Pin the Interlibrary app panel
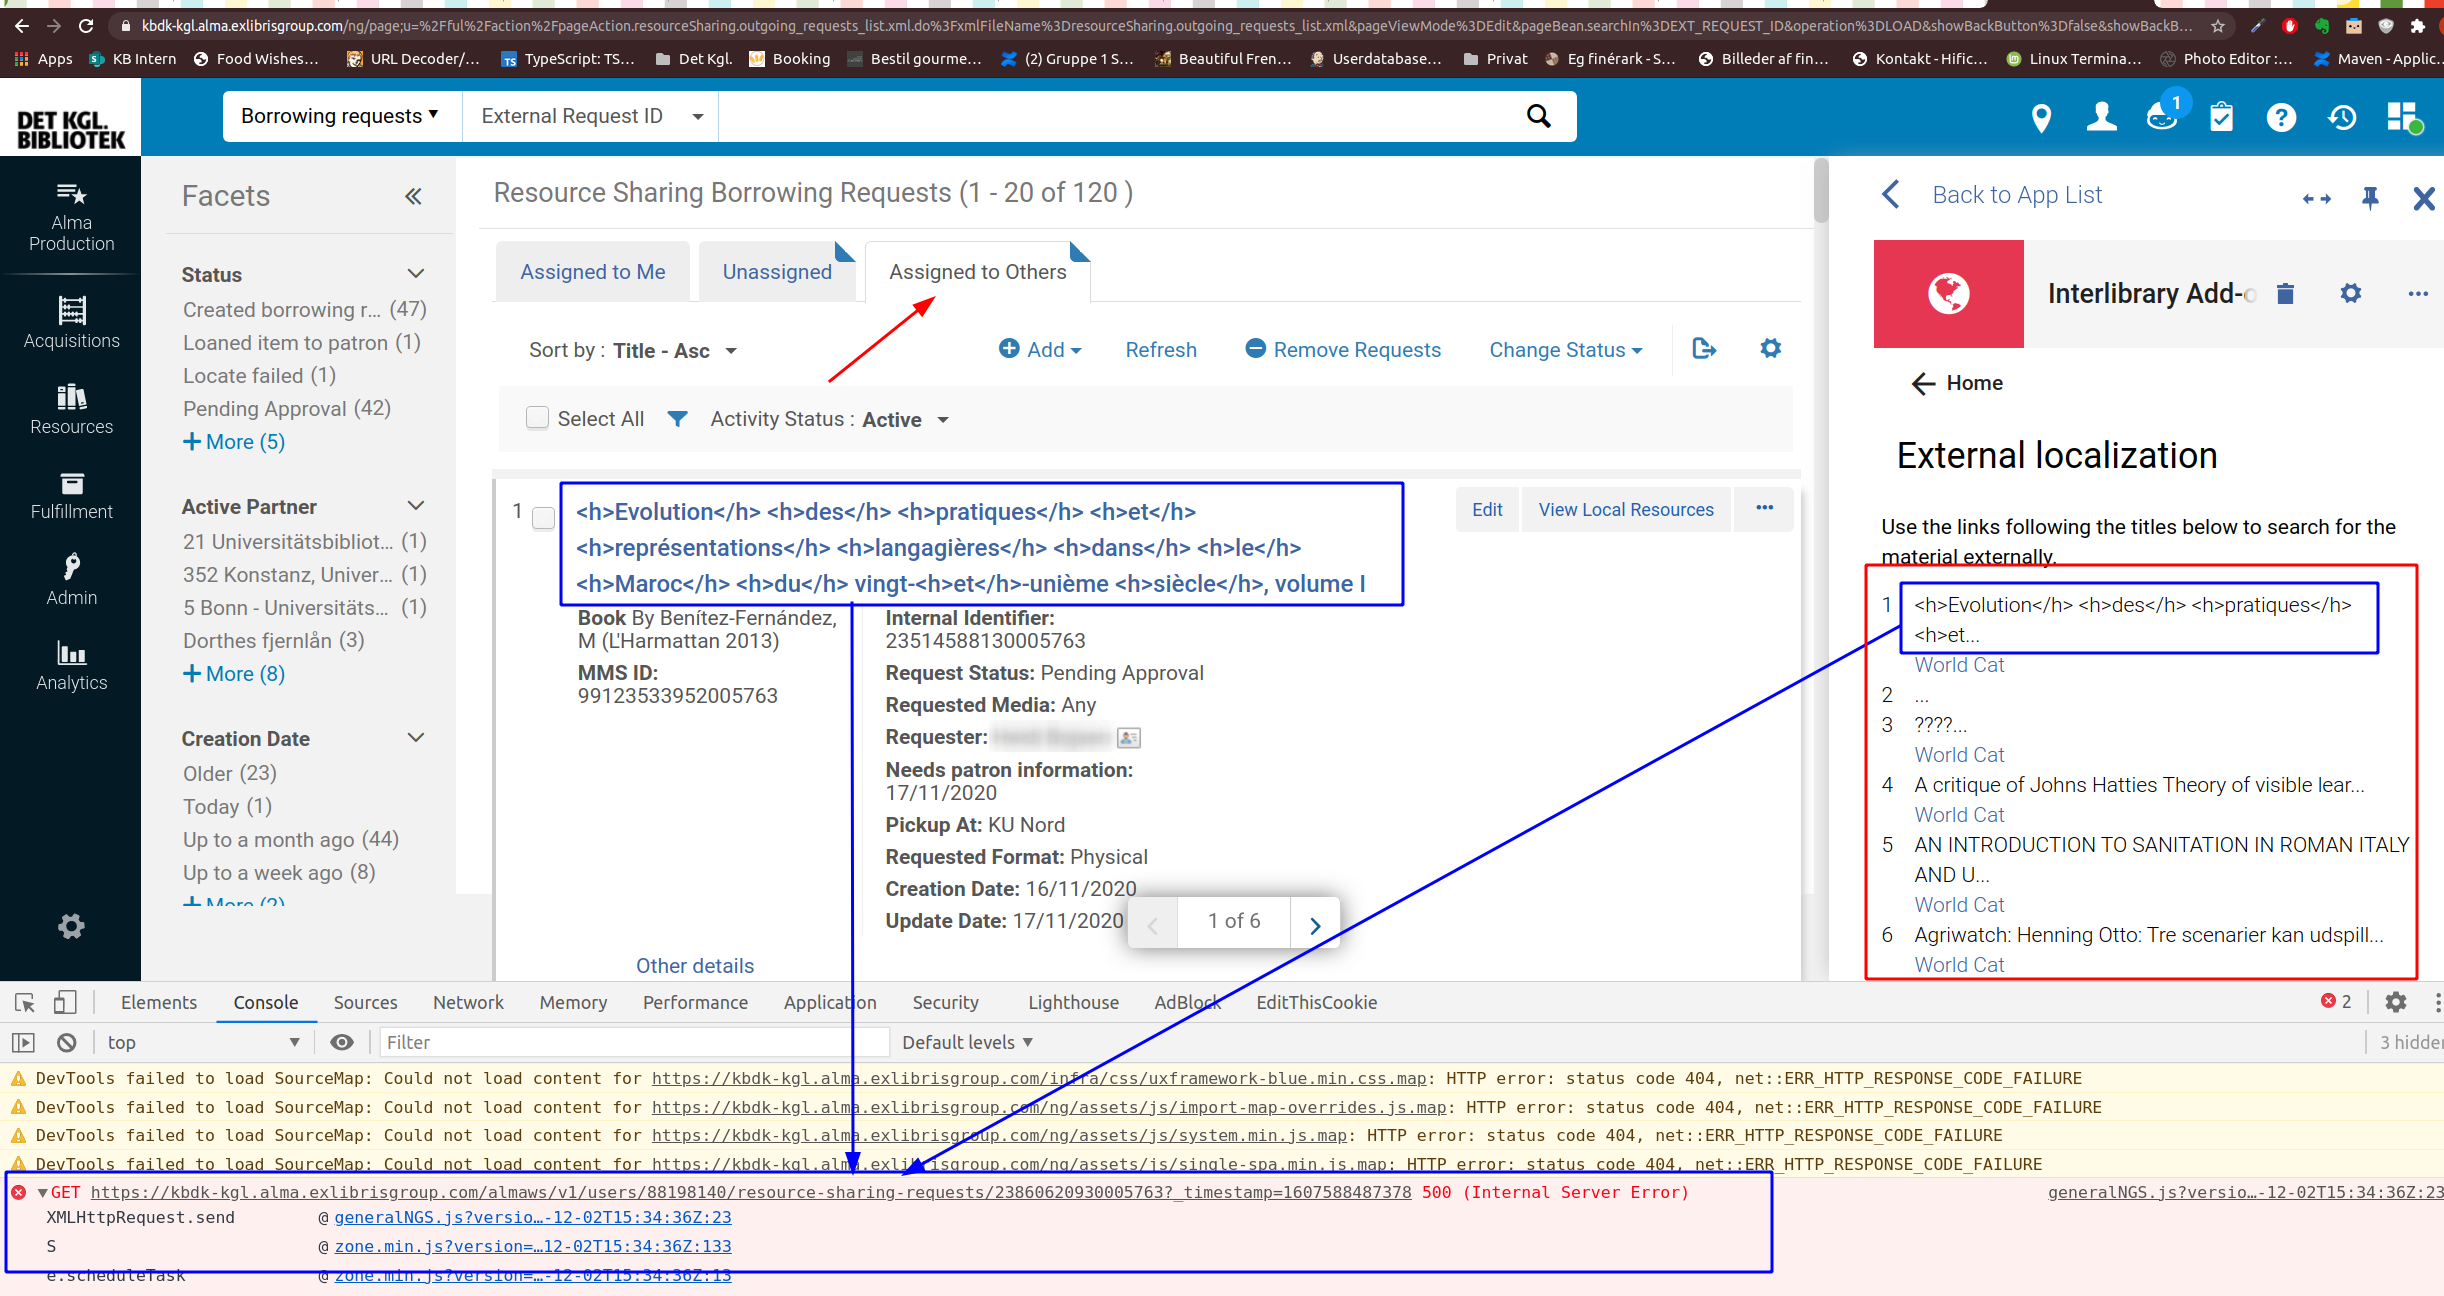2444x1296 pixels. (2370, 198)
